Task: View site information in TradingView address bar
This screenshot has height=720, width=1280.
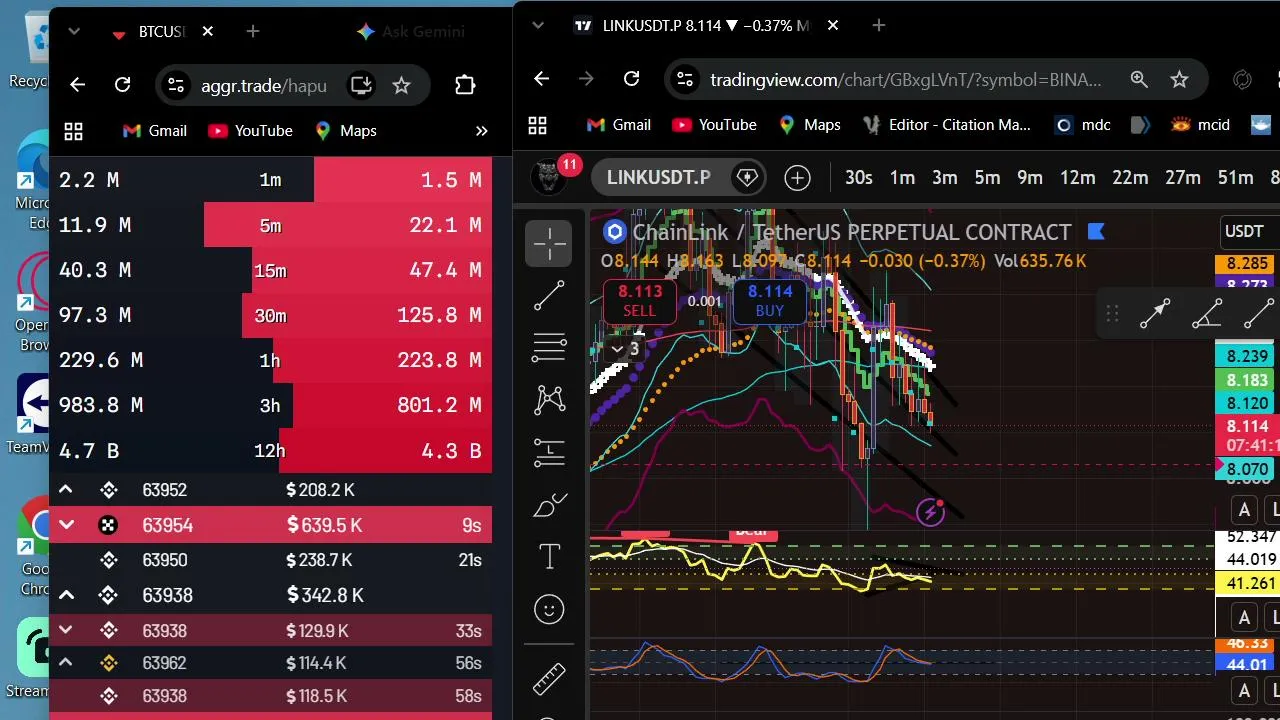Action: click(x=683, y=79)
